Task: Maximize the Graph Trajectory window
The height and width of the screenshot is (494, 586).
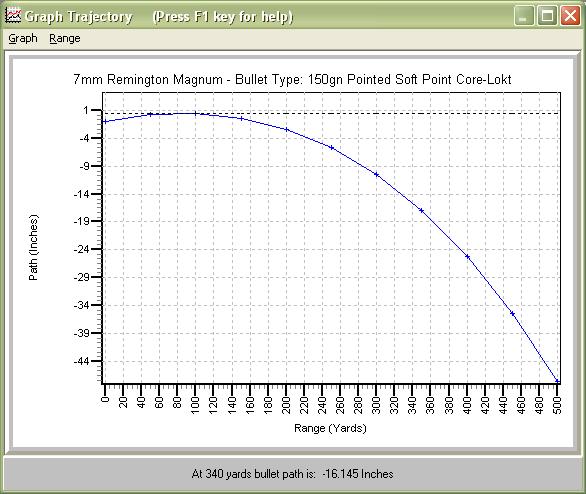Action: coord(547,16)
